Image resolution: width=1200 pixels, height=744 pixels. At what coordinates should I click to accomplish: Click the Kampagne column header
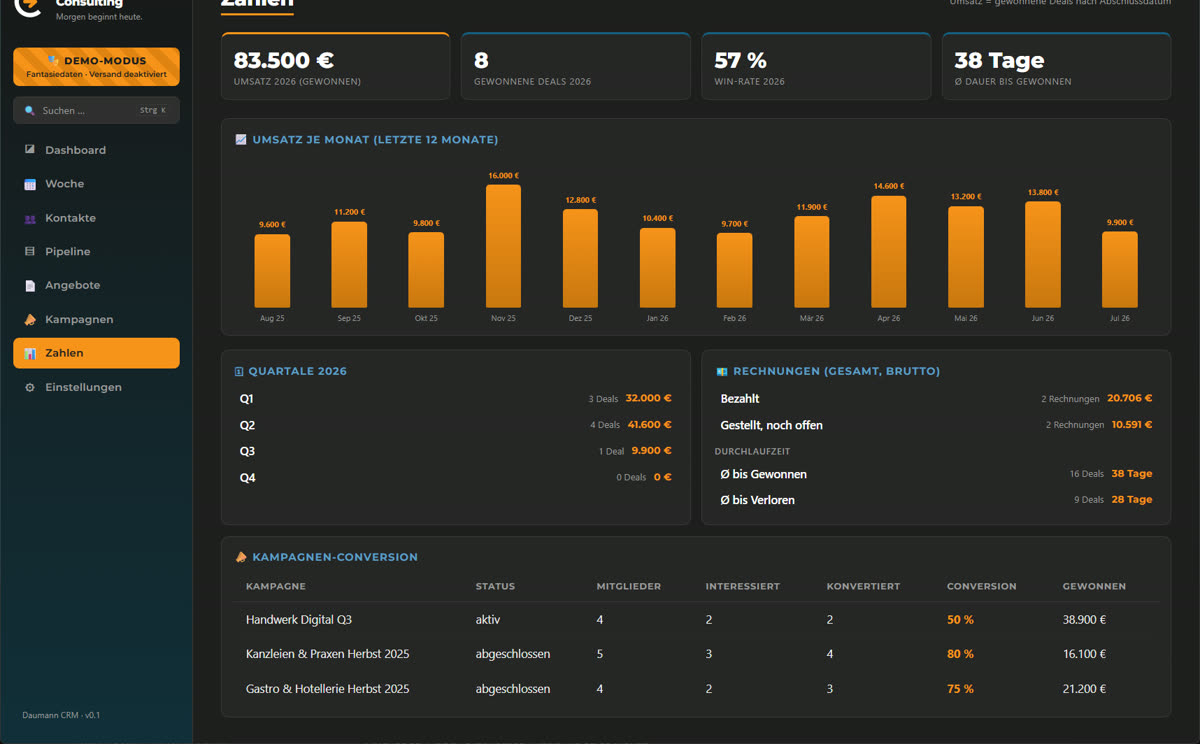[276, 587]
